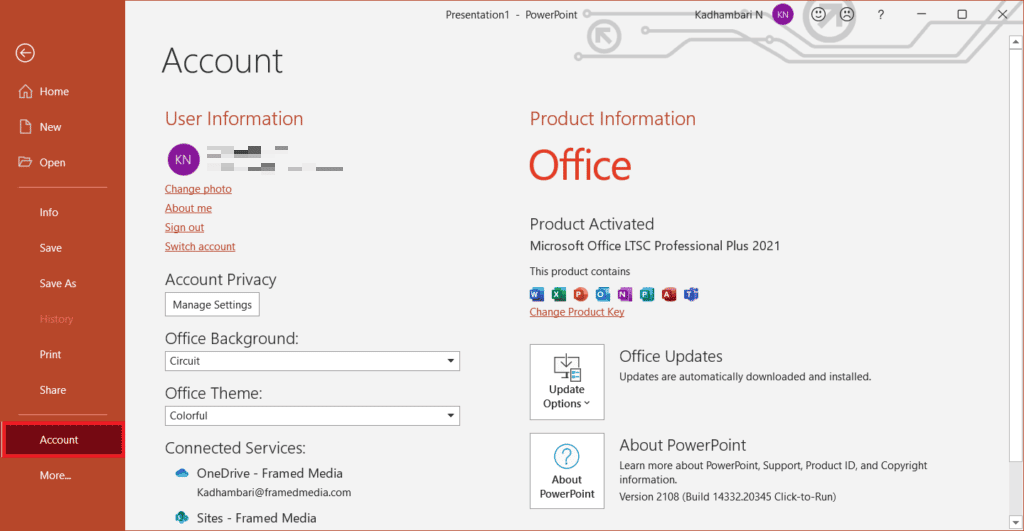The width and height of the screenshot is (1024, 531).
Task: Open the About me link
Action: 188,208
